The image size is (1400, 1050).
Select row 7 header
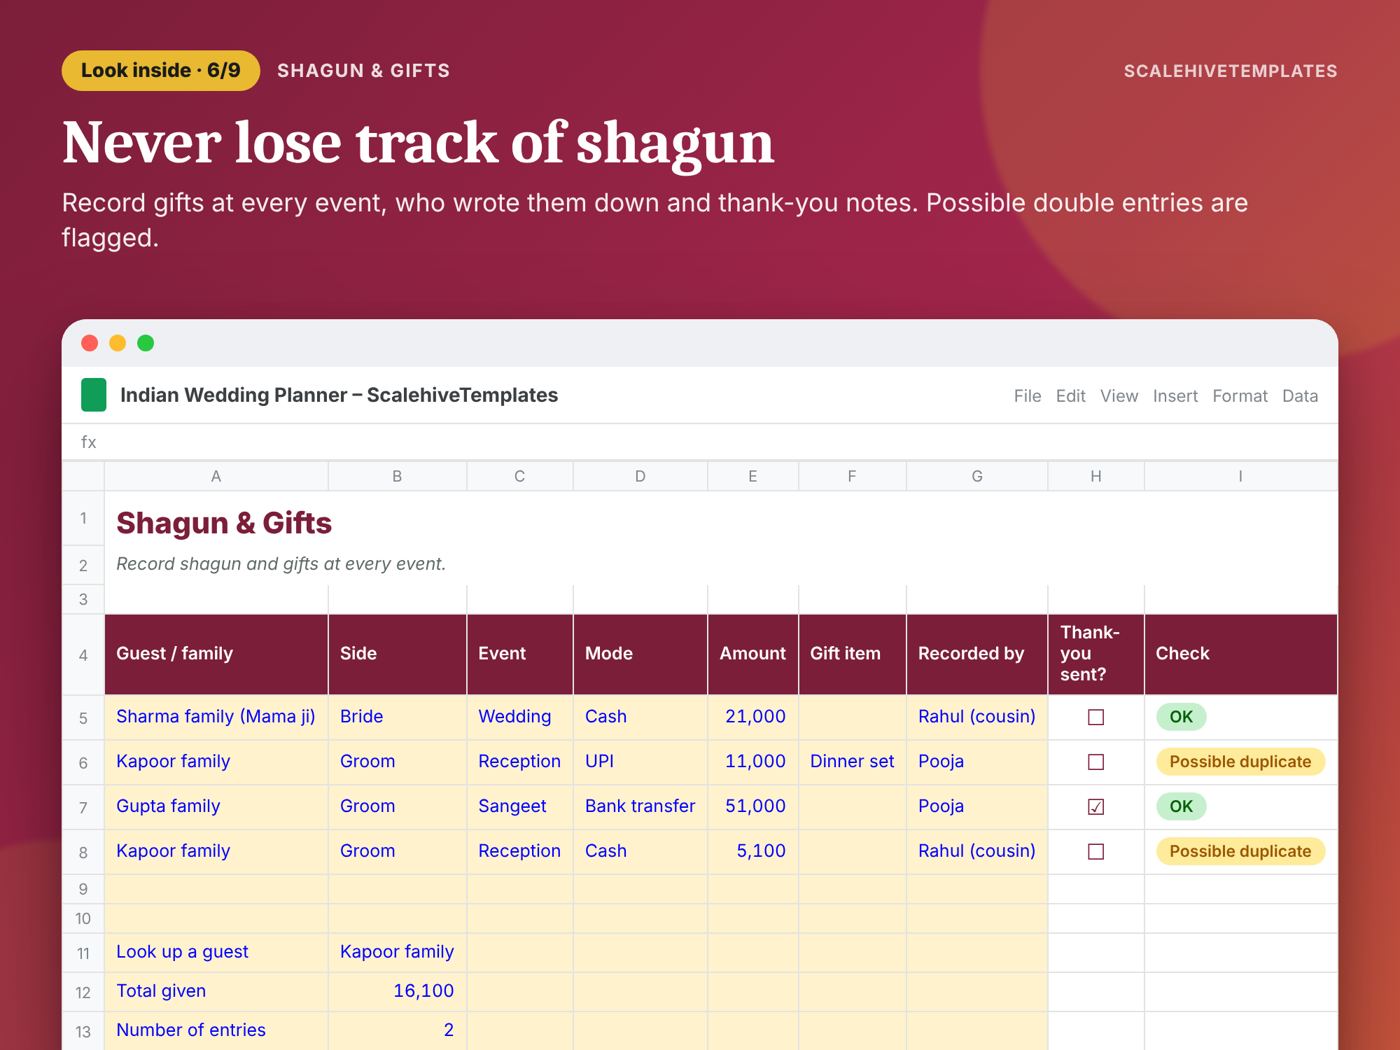[83, 807]
